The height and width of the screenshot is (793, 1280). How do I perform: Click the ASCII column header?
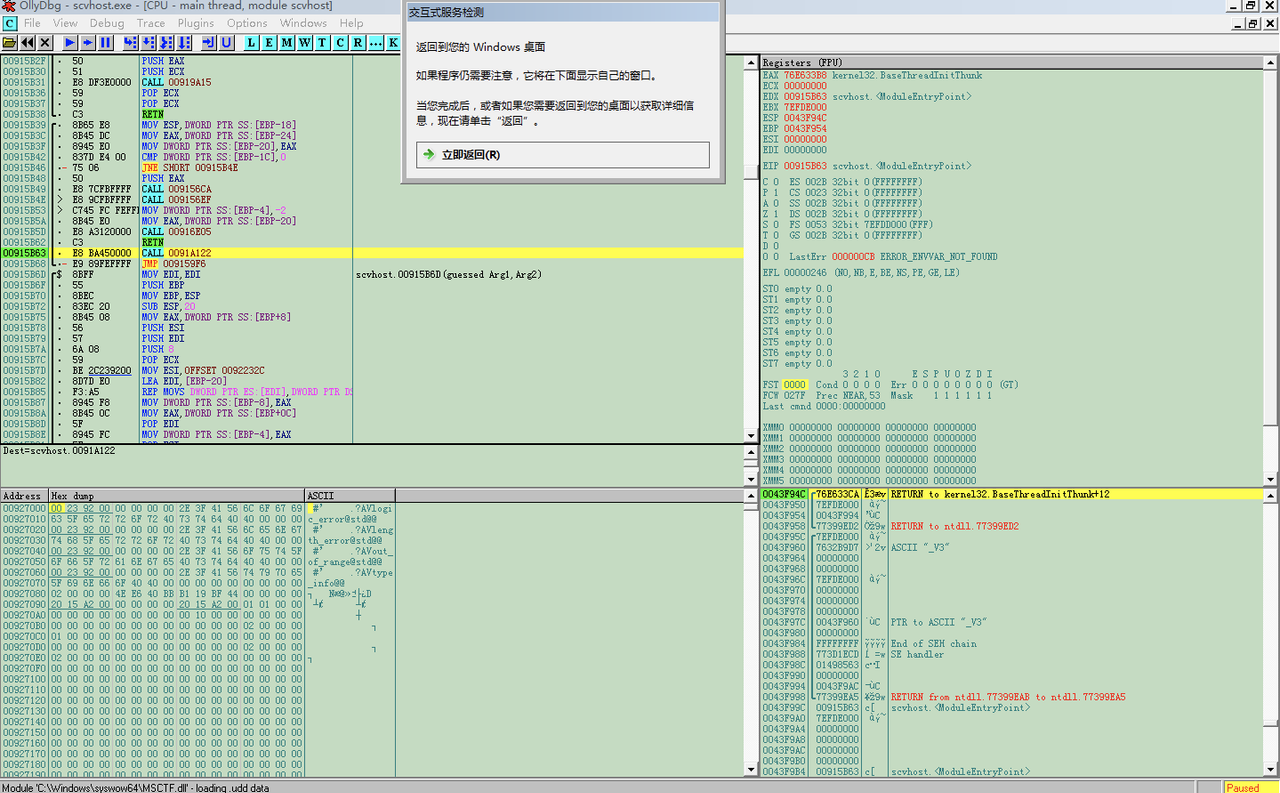coord(350,496)
